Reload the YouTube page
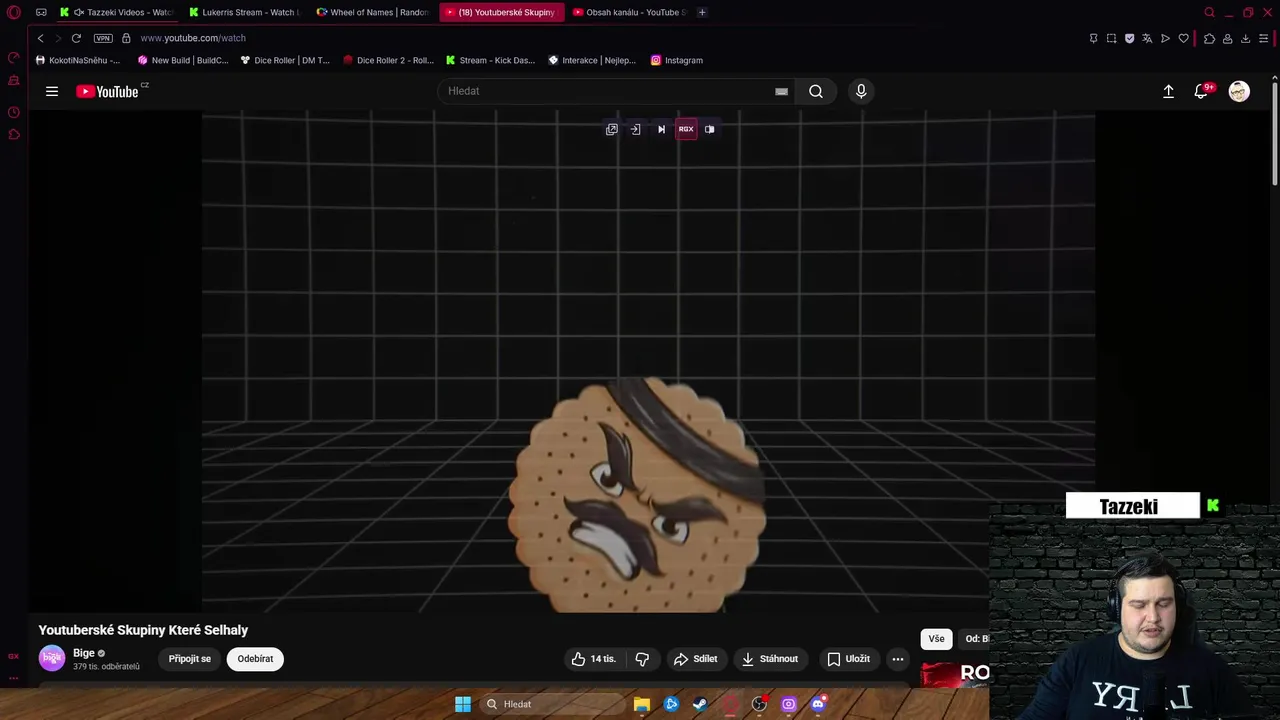This screenshot has height=720, width=1280. coord(76,38)
